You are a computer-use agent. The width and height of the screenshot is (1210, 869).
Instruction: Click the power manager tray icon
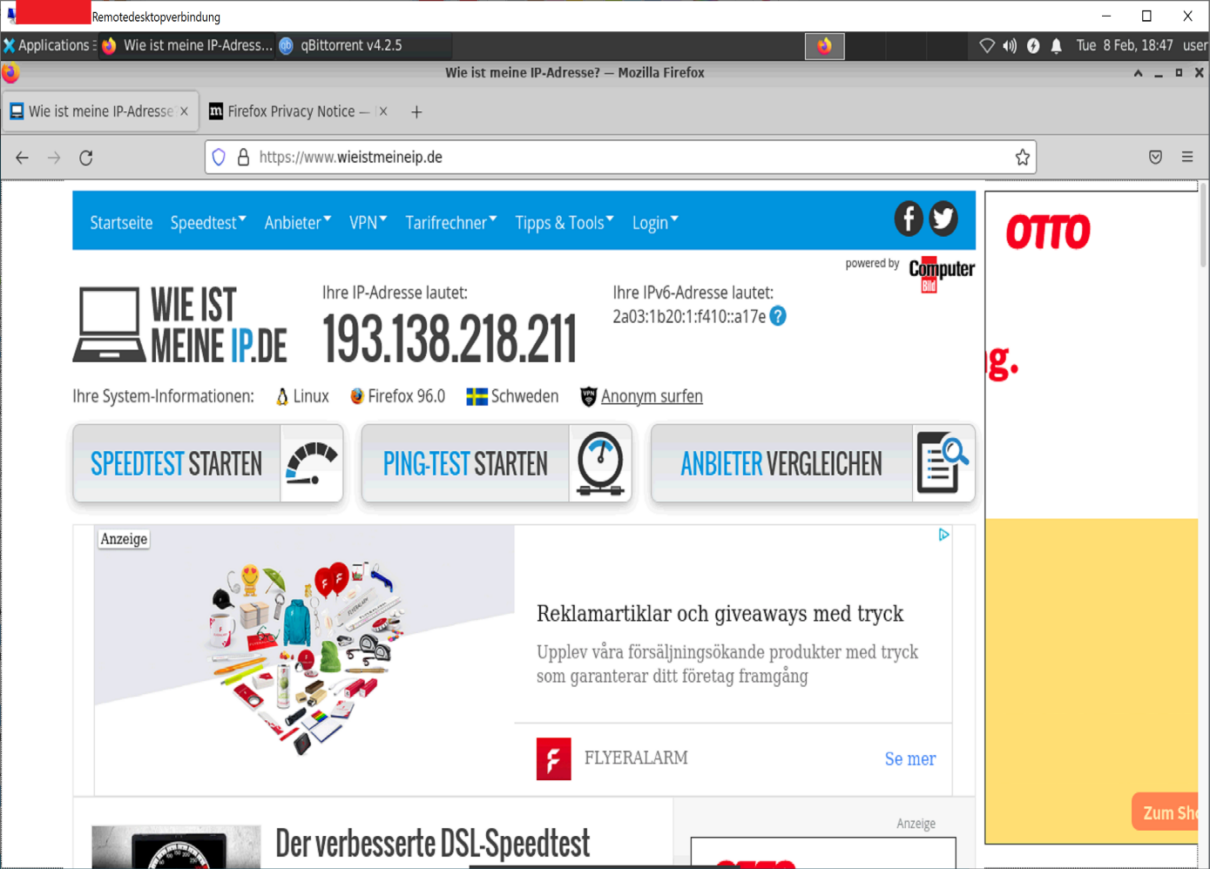[x=1033, y=45]
